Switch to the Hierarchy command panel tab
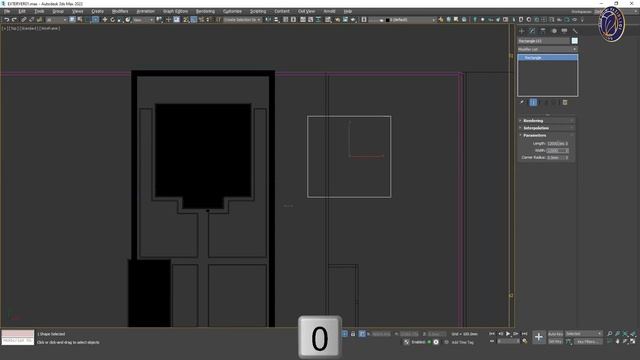The height and width of the screenshot is (360, 640). pyautogui.click(x=543, y=31)
